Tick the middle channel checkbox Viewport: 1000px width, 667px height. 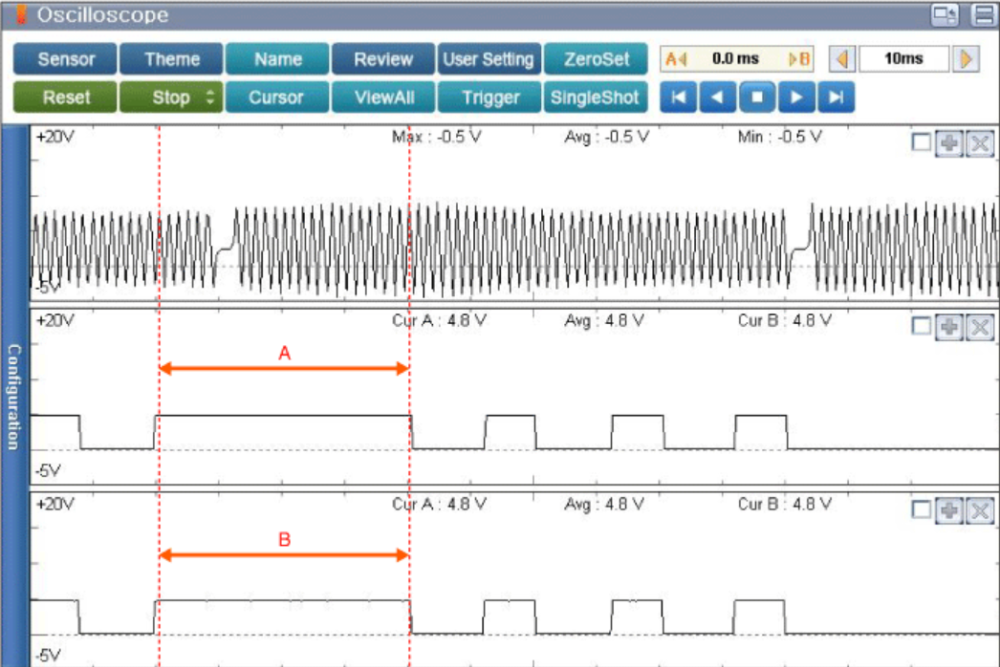(x=921, y=327)
